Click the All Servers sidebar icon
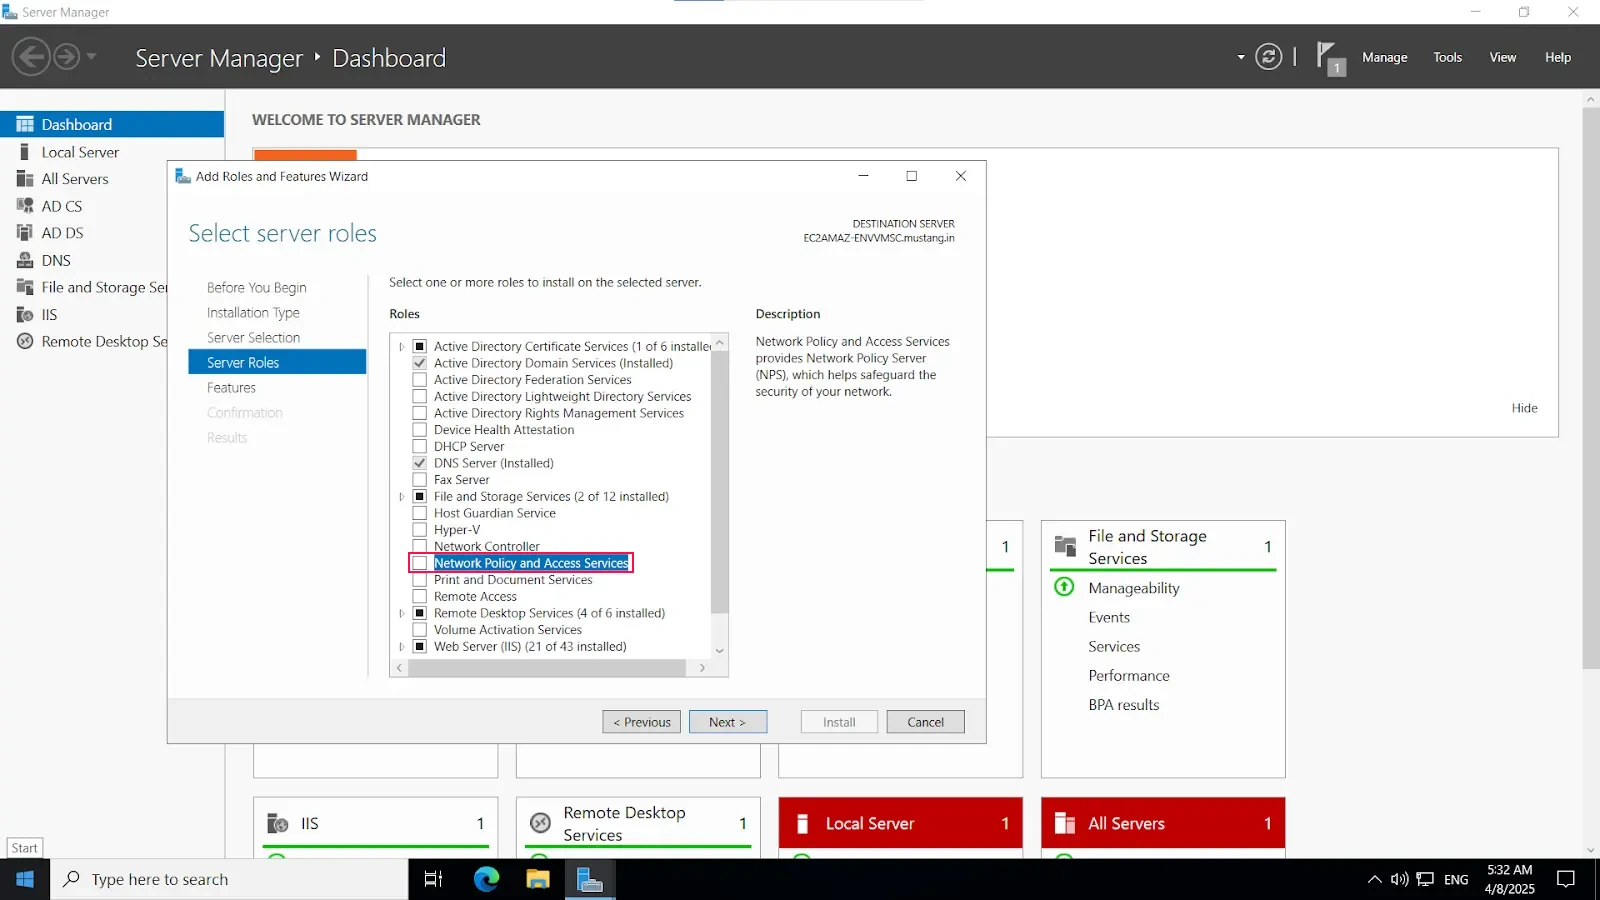 click(25, 179)
